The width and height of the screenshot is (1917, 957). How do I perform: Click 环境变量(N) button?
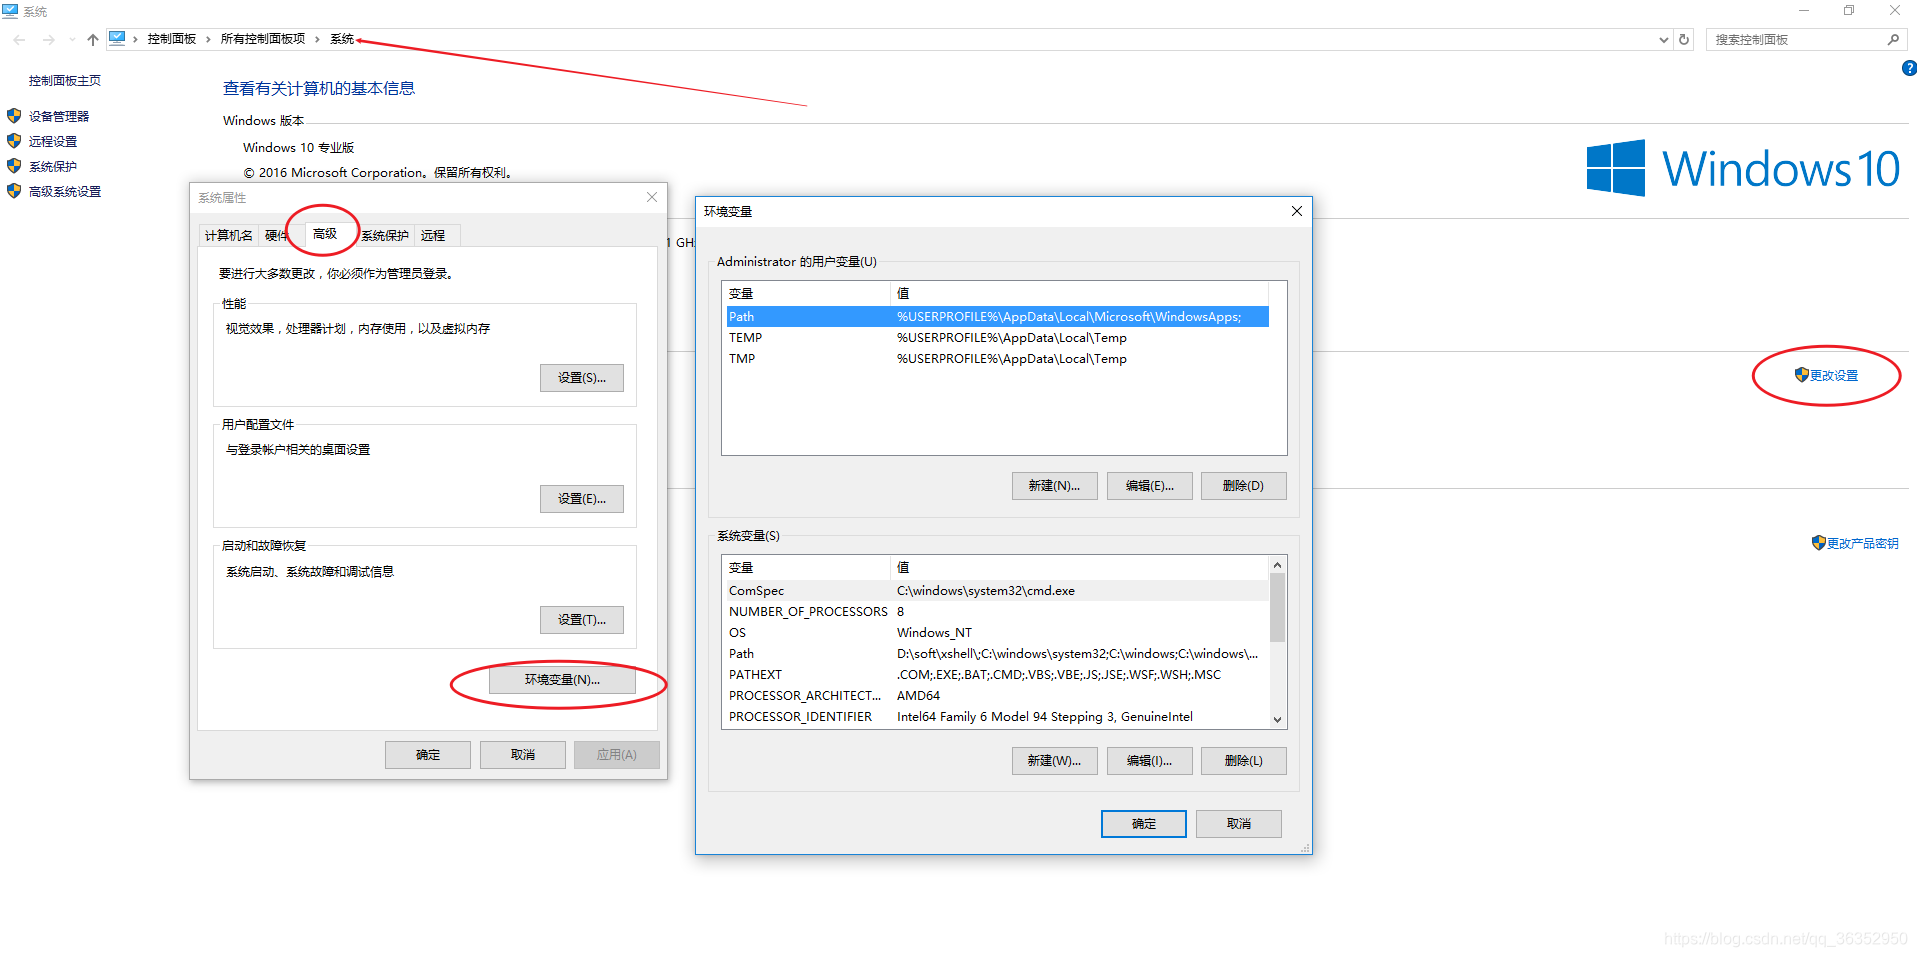pos(562,680)
